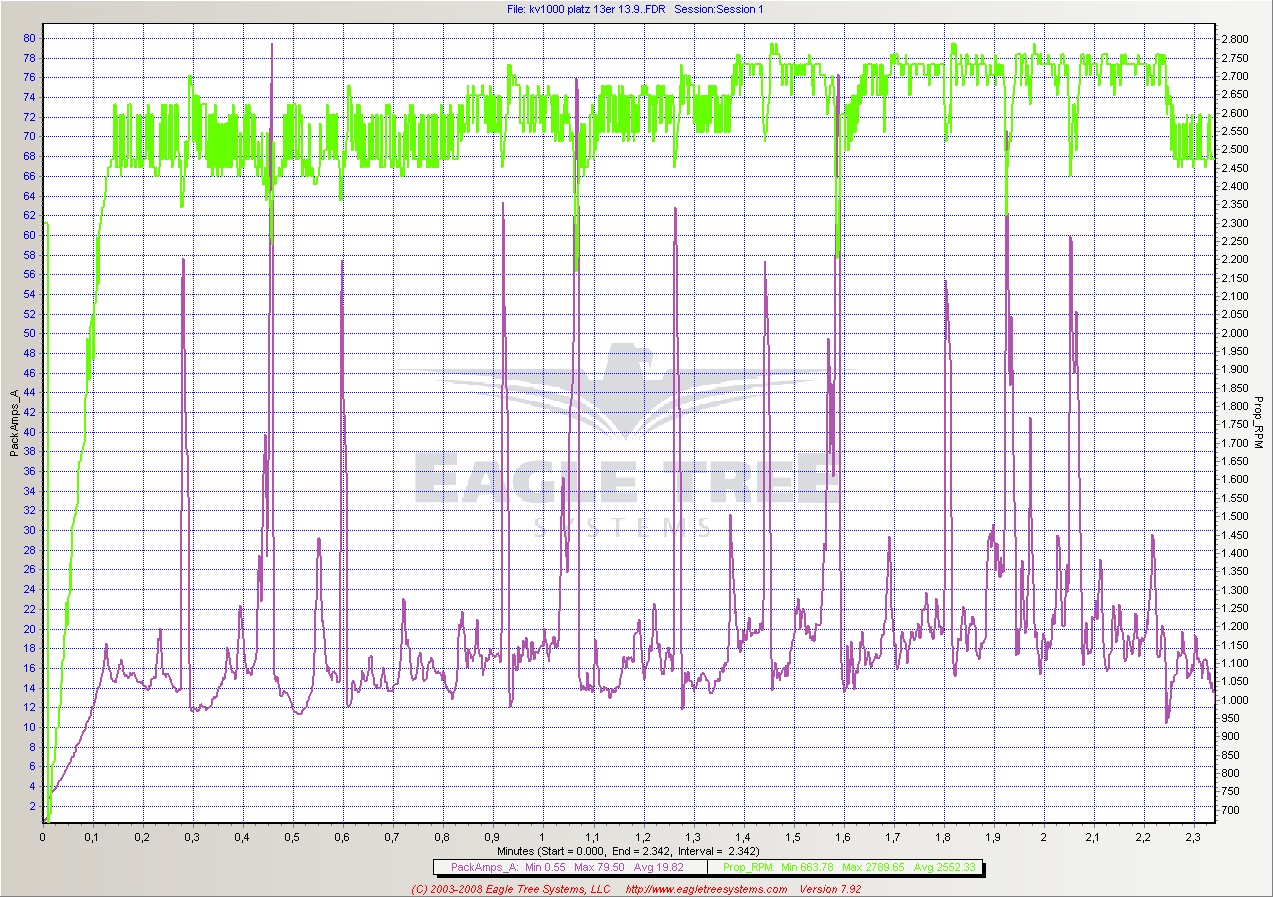Viewport: 1273px width, 897px height.
Task: Select the PackAmps_A legend entry
Action: [x=568, y=867]
